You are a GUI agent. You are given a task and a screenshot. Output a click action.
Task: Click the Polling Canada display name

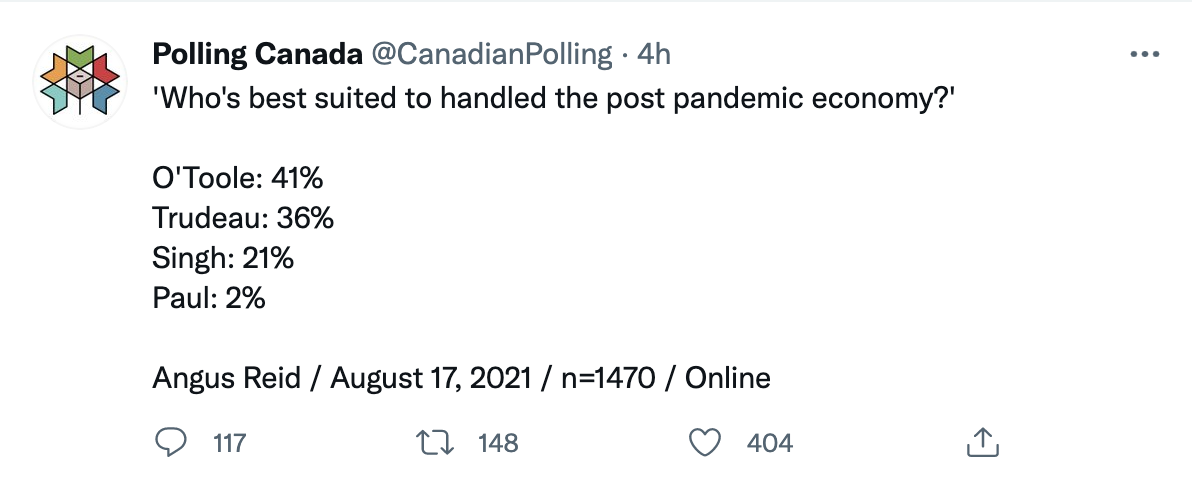click(x=258, y=54)
